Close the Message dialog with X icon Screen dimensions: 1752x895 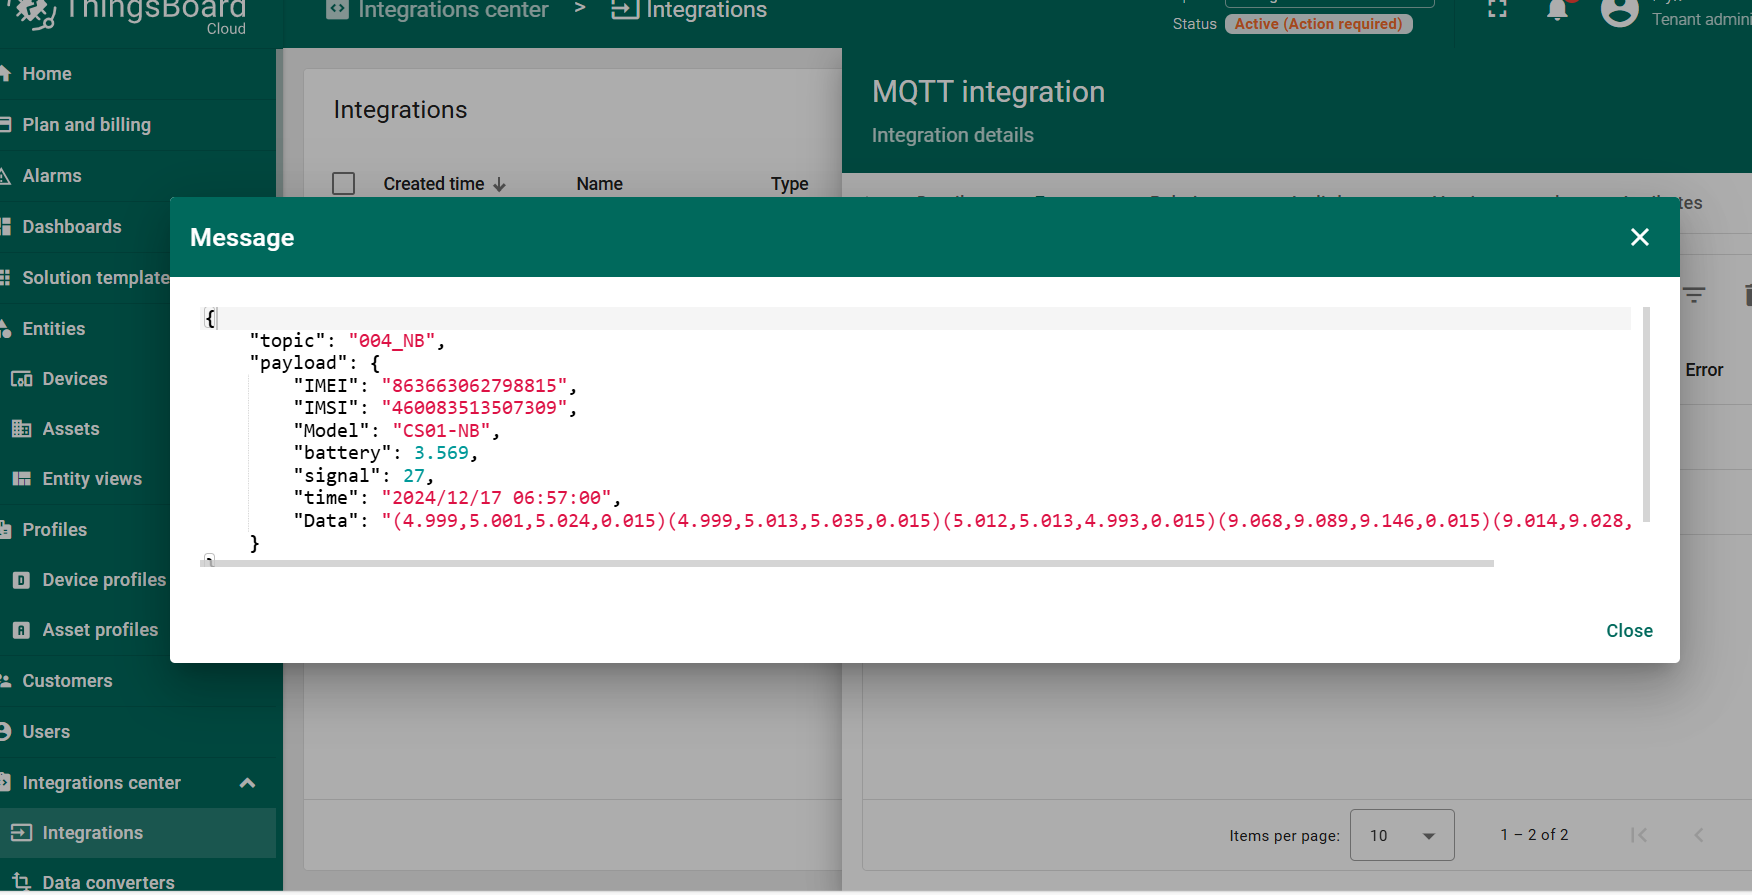coord(1640,237)
